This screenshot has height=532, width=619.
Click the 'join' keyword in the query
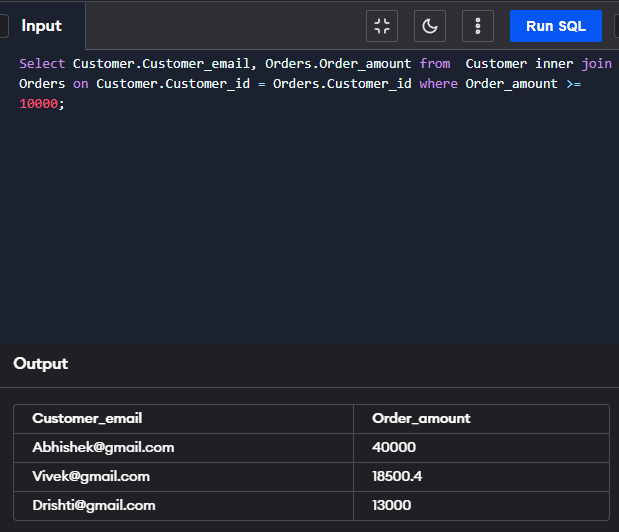(596, 64)
